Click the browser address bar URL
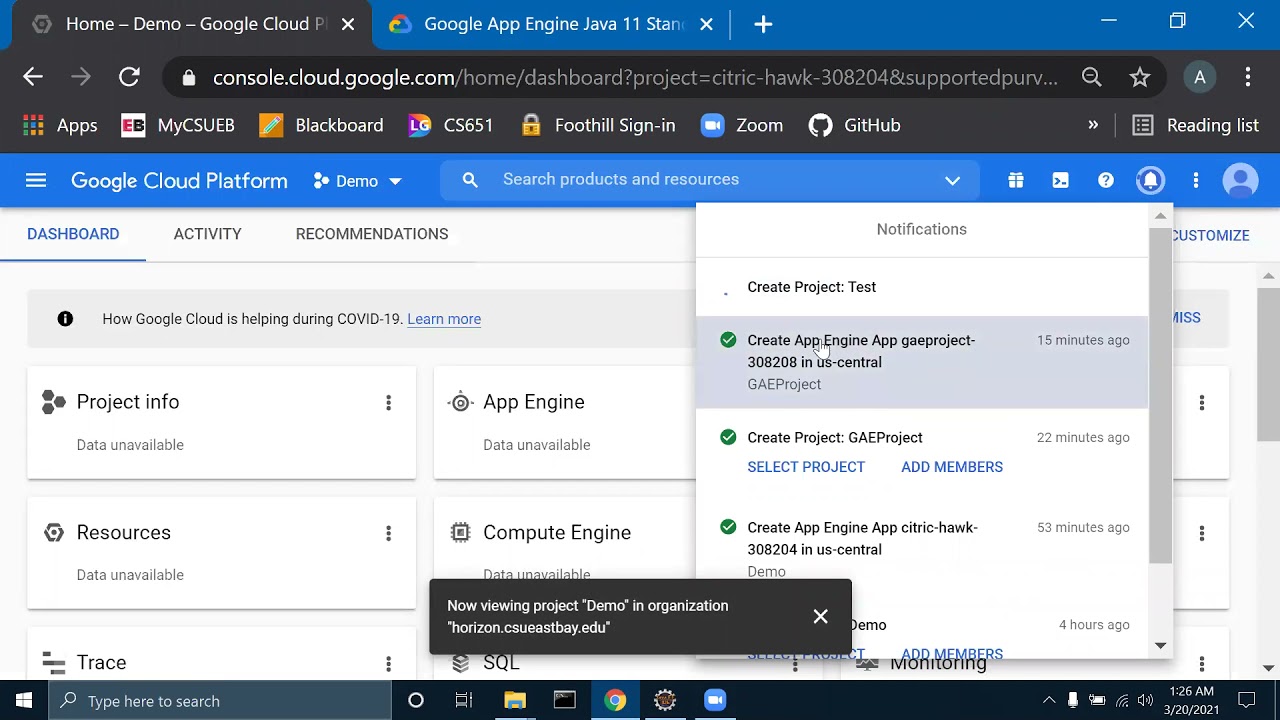This screenshot has width=1280, height=720. (635, 77)
